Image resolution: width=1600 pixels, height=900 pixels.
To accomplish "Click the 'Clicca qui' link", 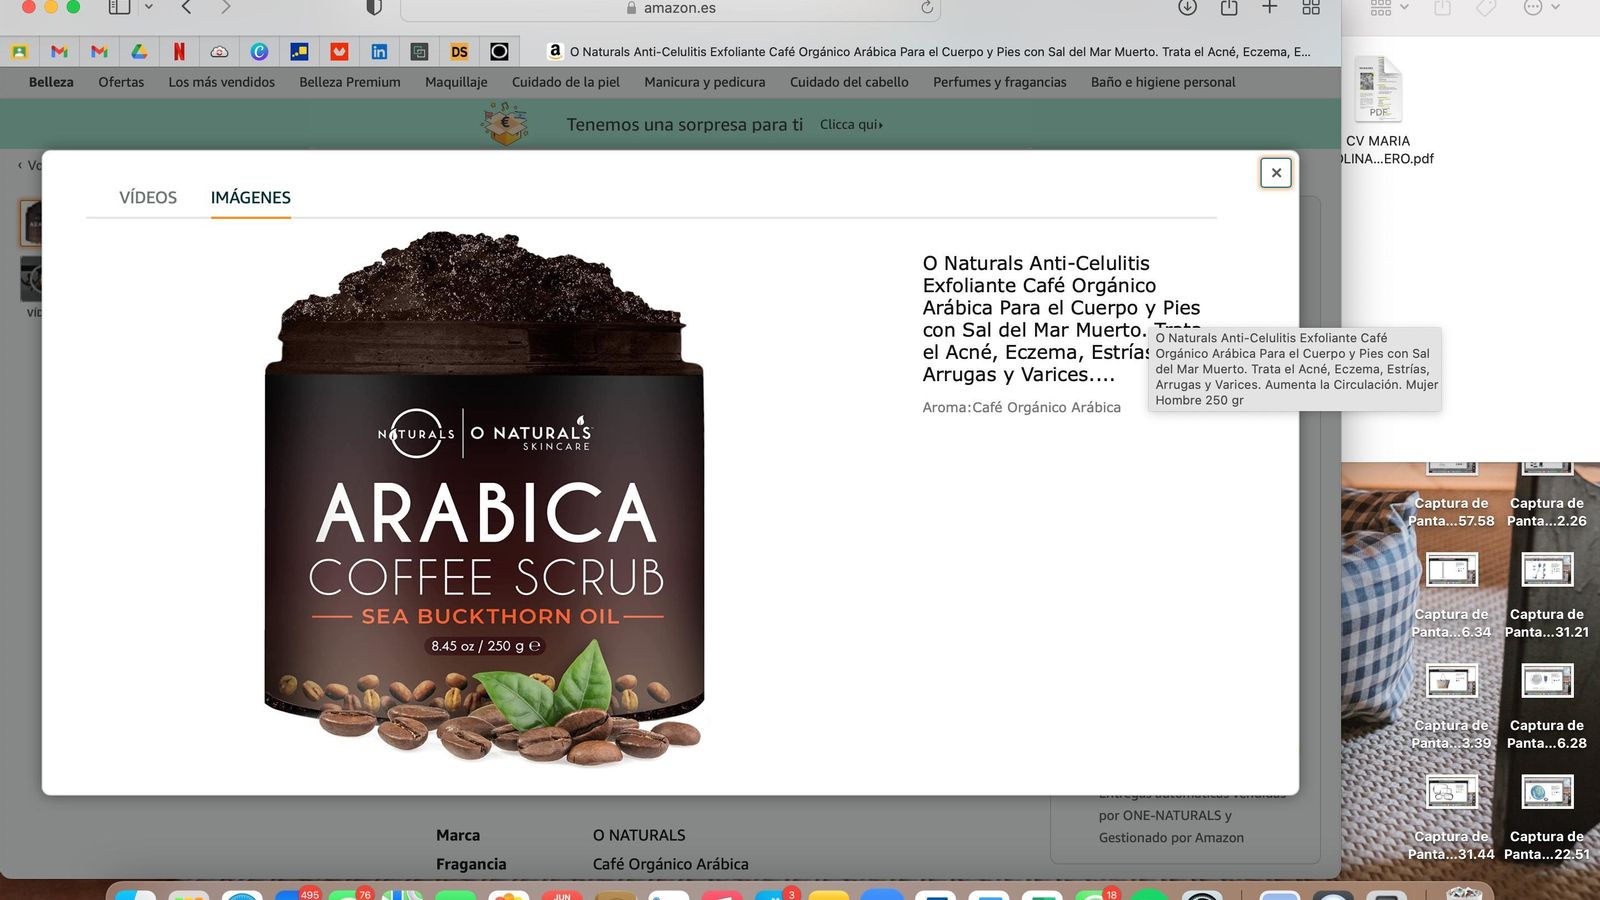I will coord(850,125).
